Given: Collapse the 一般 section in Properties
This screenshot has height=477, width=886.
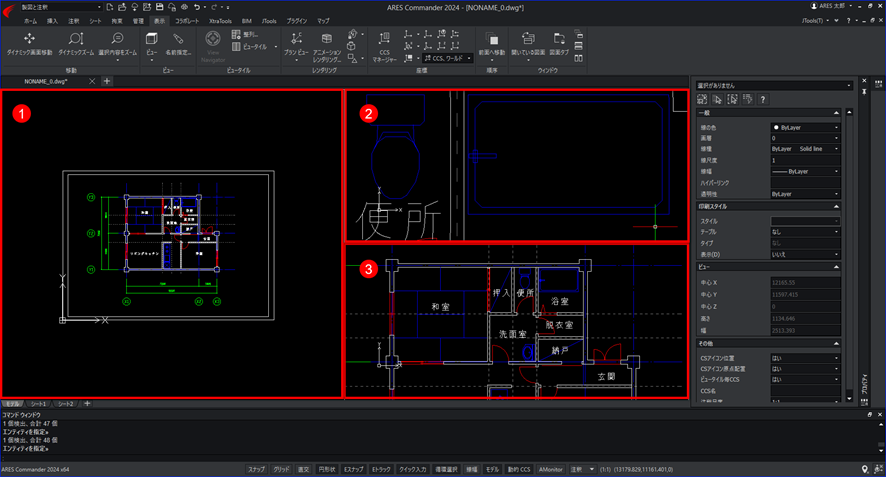Looking at the screenshot, I should pos(836,113).
